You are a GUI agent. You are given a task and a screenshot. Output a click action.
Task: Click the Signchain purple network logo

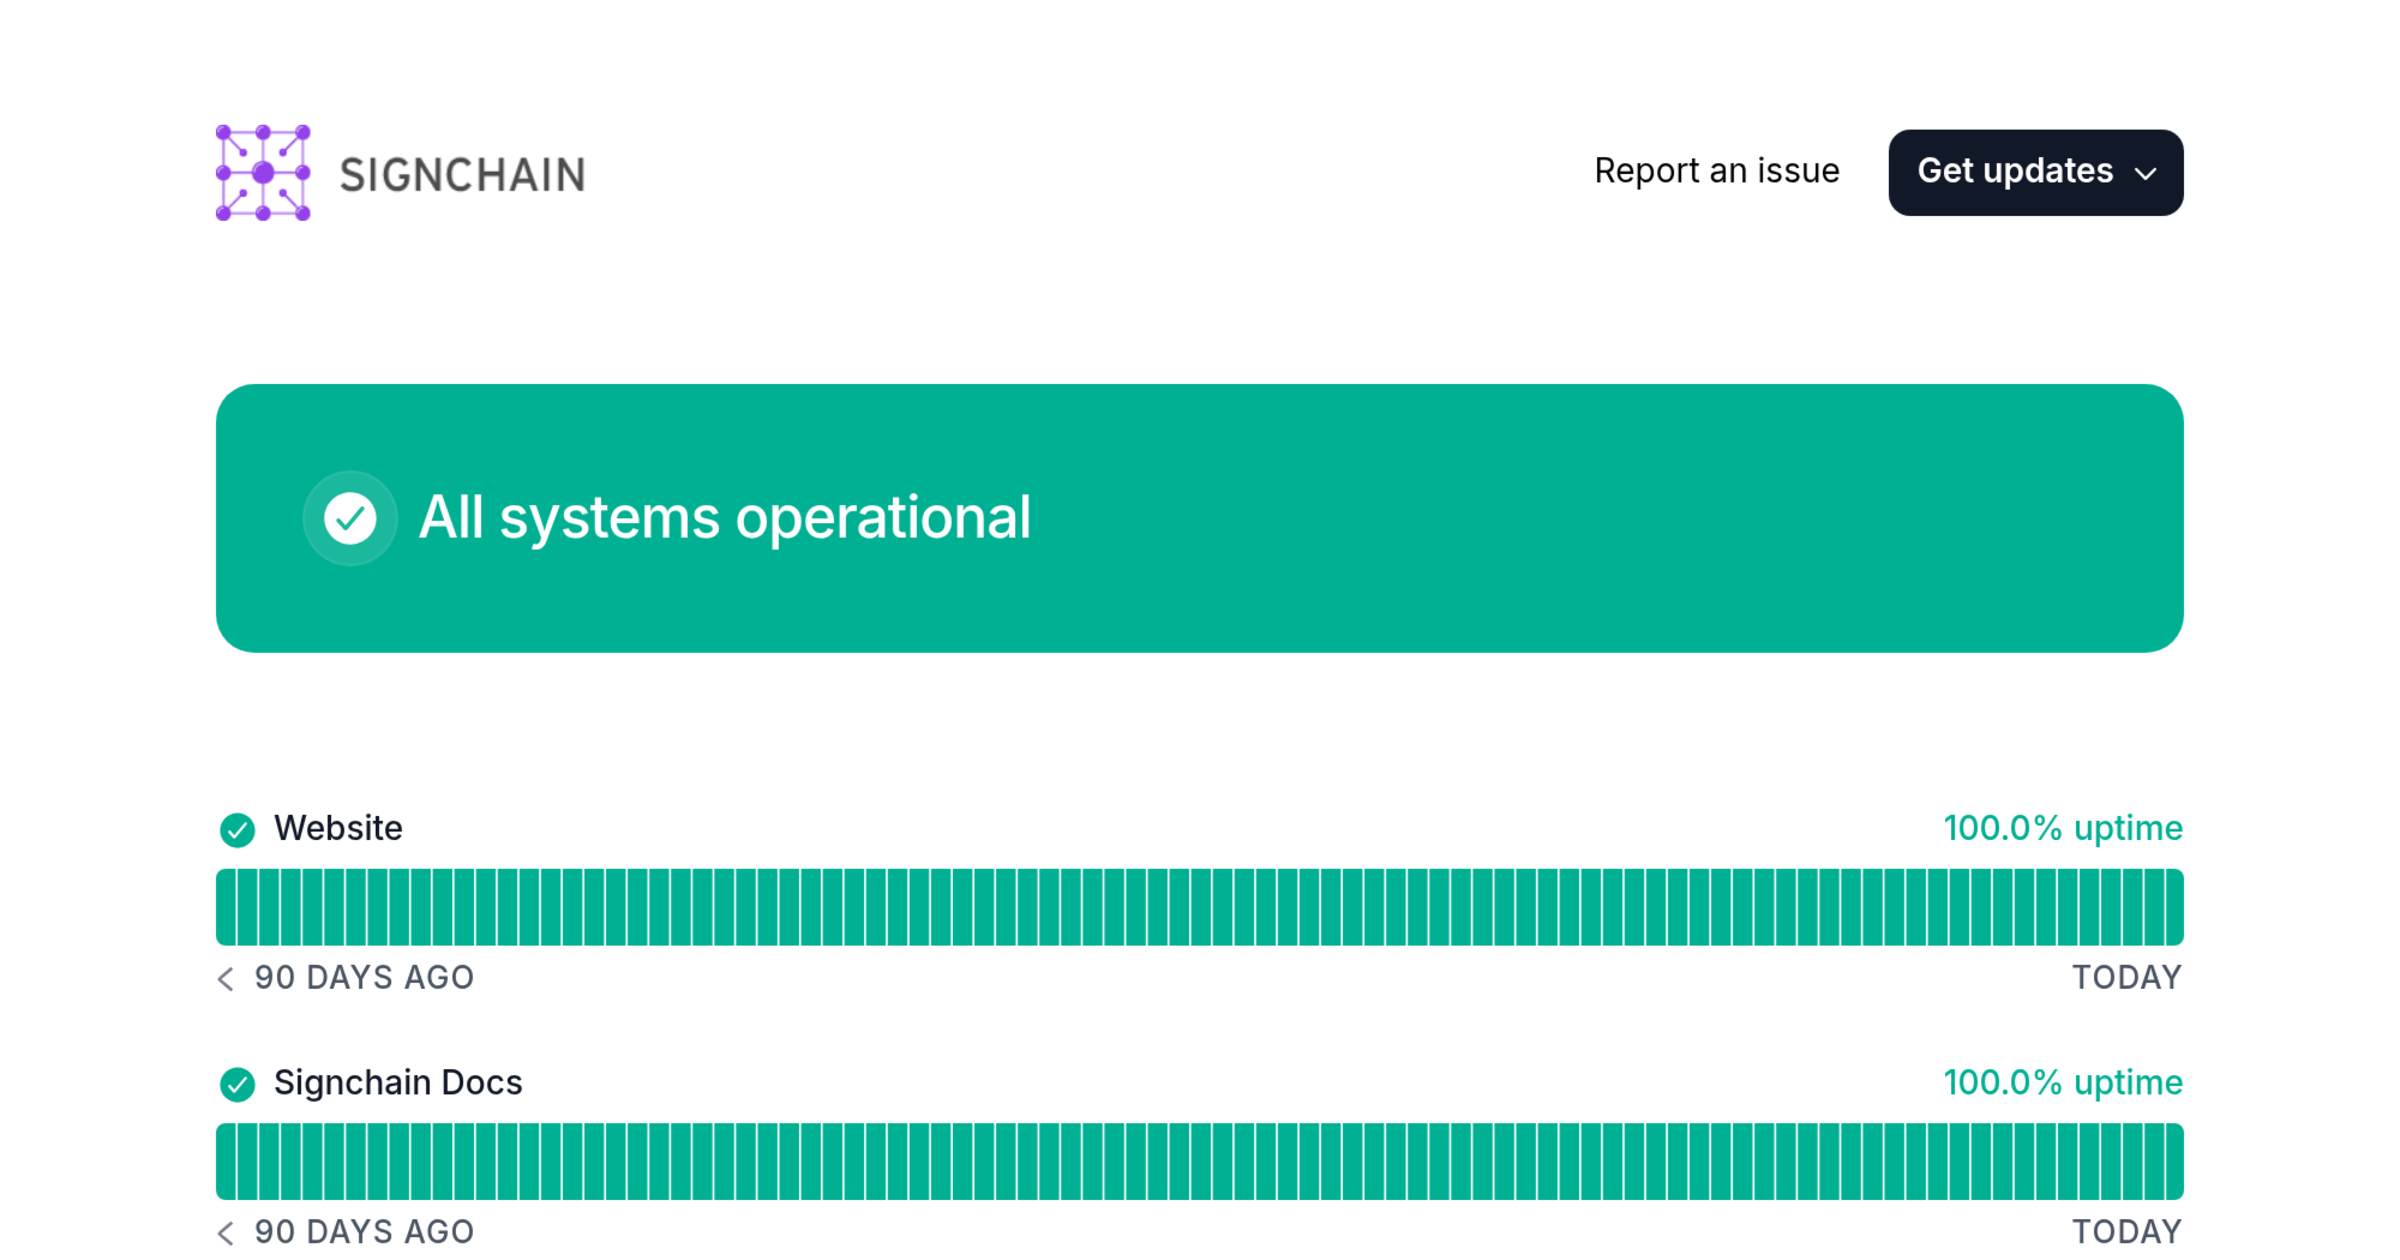pos(263,172)
